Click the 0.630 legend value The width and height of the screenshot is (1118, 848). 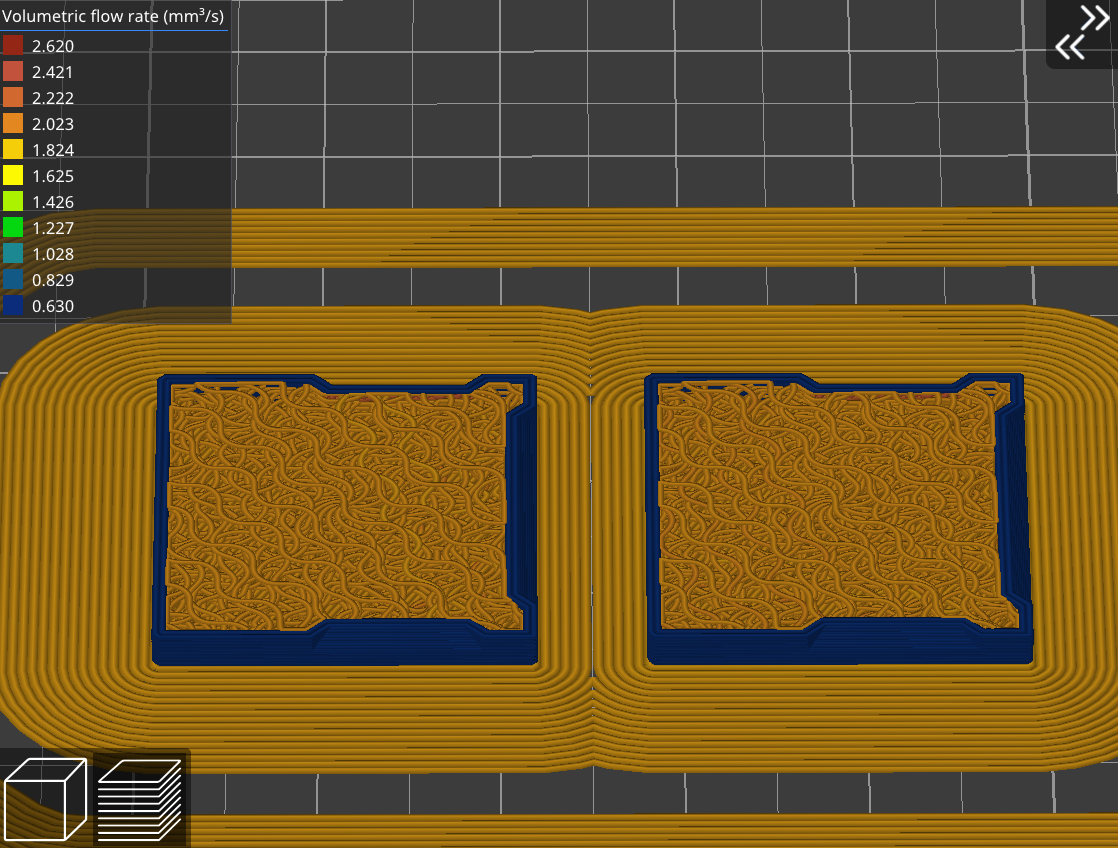[x=53, y=307]
